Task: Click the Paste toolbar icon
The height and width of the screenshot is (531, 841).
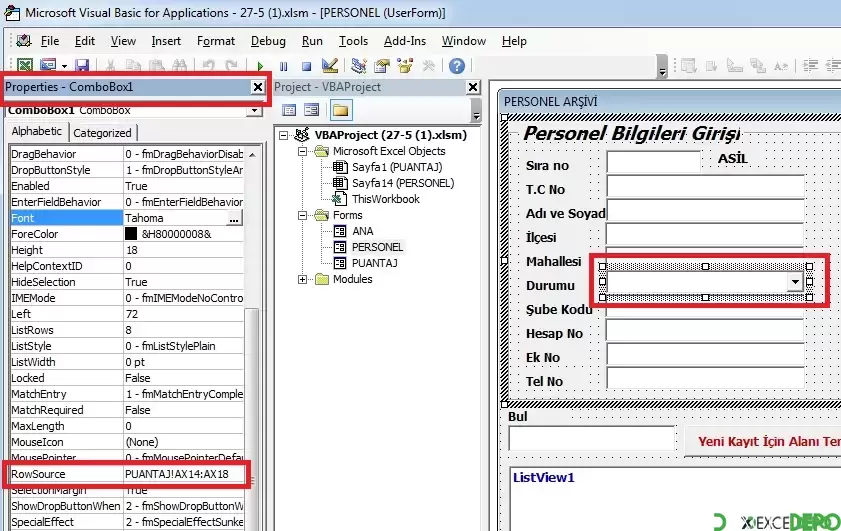Action: point(156,65)
